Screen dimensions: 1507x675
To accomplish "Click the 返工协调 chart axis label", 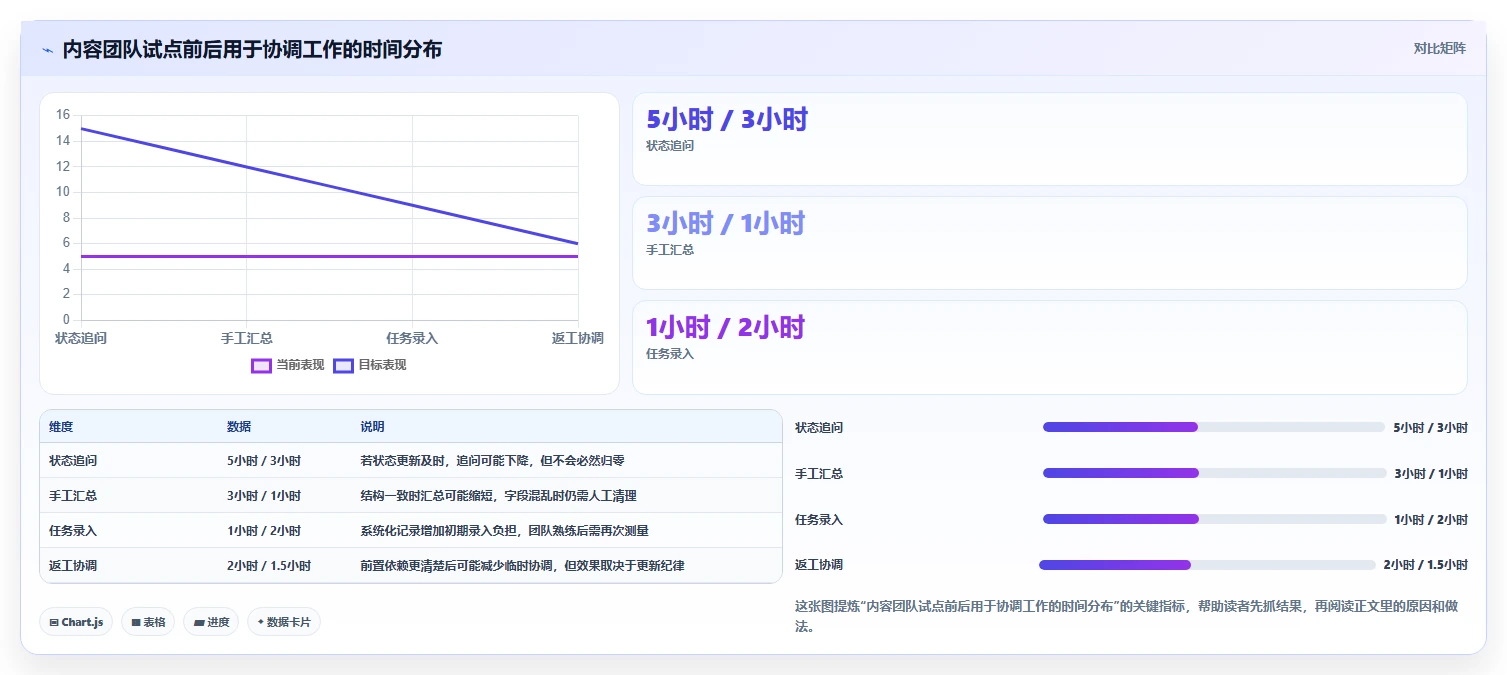I will pos(577,338).
